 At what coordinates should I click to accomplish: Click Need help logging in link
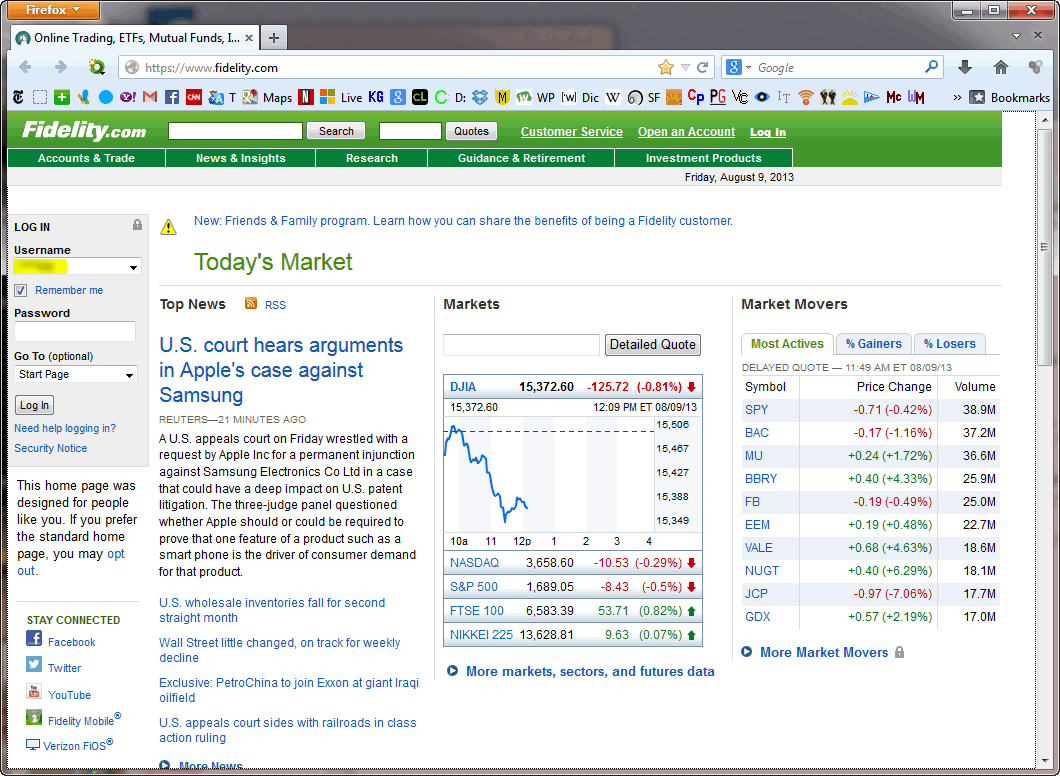tap(65, 428)
